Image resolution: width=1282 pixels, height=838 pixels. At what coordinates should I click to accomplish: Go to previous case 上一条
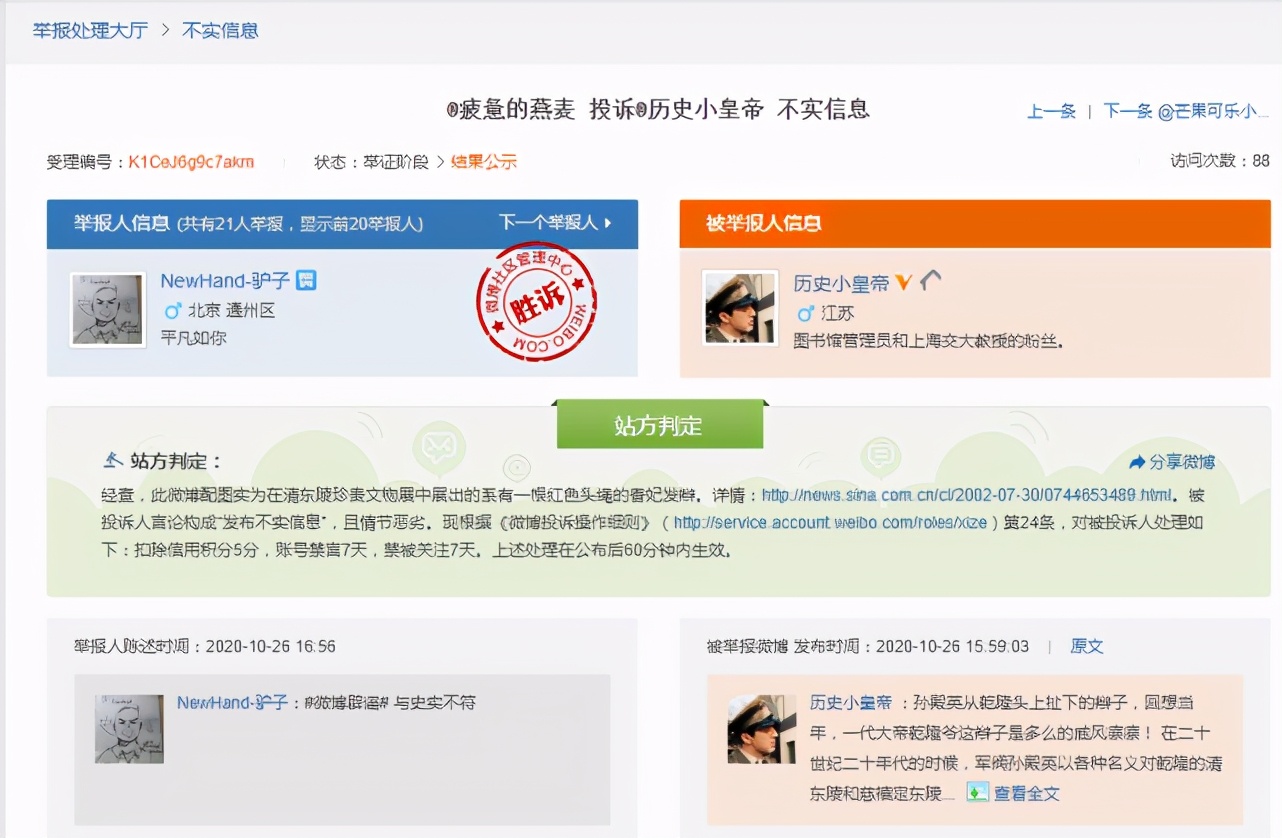coord(1051,111)
